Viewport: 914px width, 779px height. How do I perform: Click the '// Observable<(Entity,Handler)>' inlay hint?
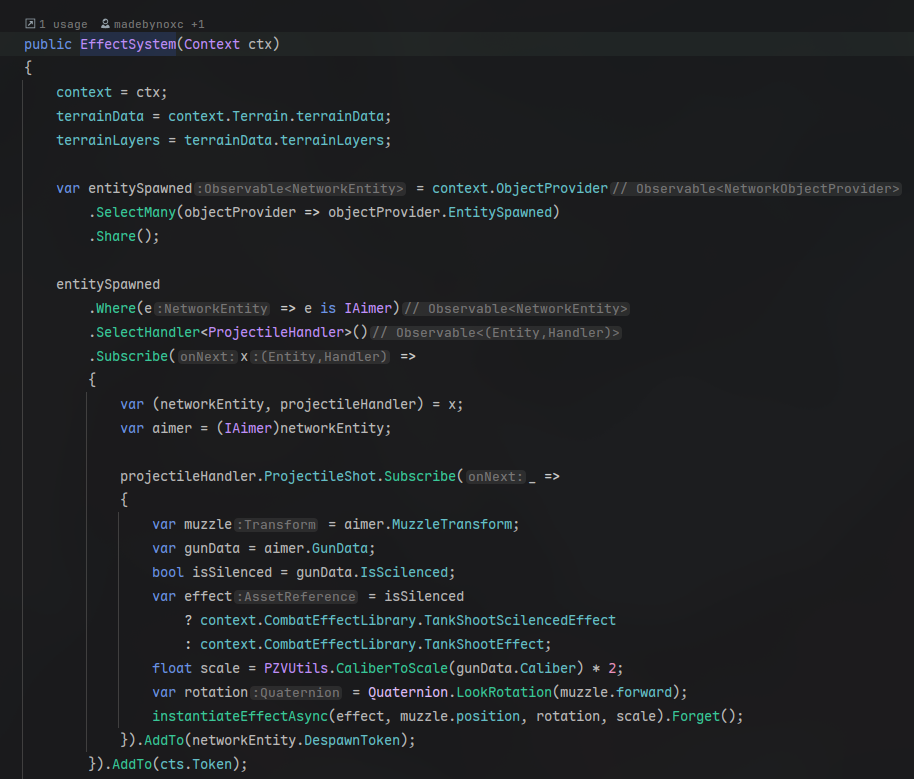(x=496, y=332)
